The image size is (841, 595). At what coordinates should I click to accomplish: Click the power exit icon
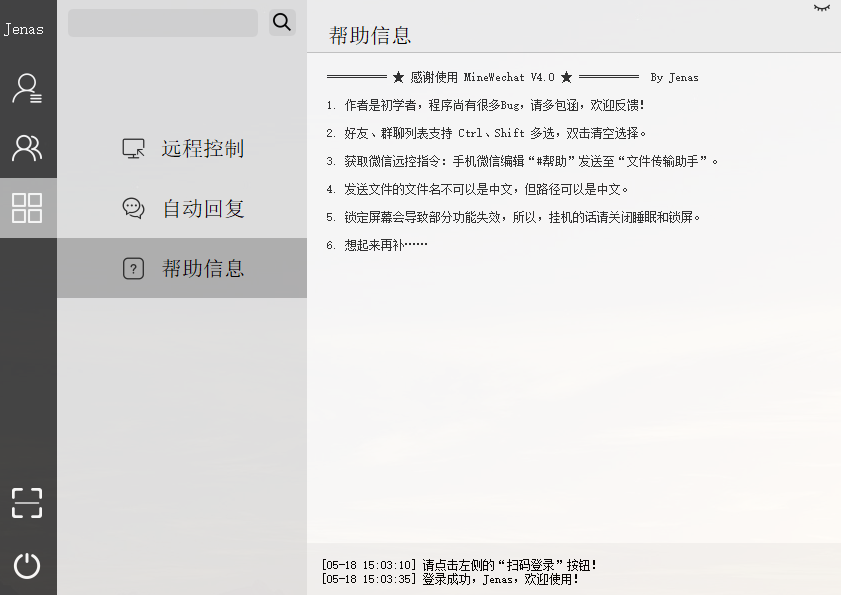click(x=27, y=565)
